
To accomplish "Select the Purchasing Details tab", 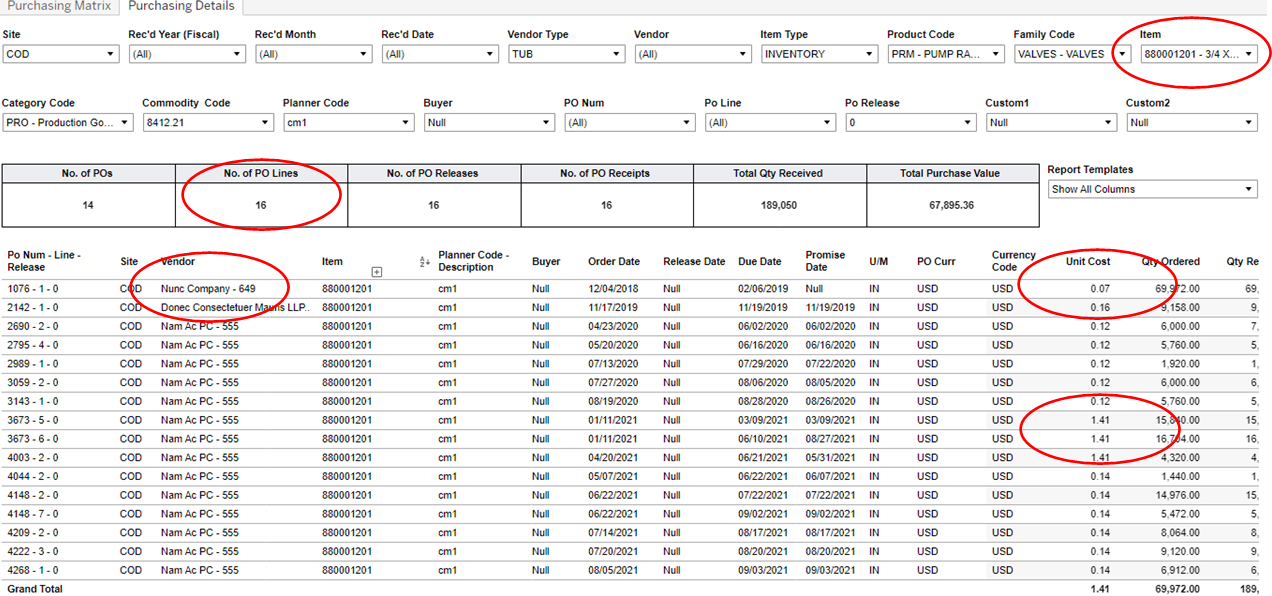I will tap(181, 6).
